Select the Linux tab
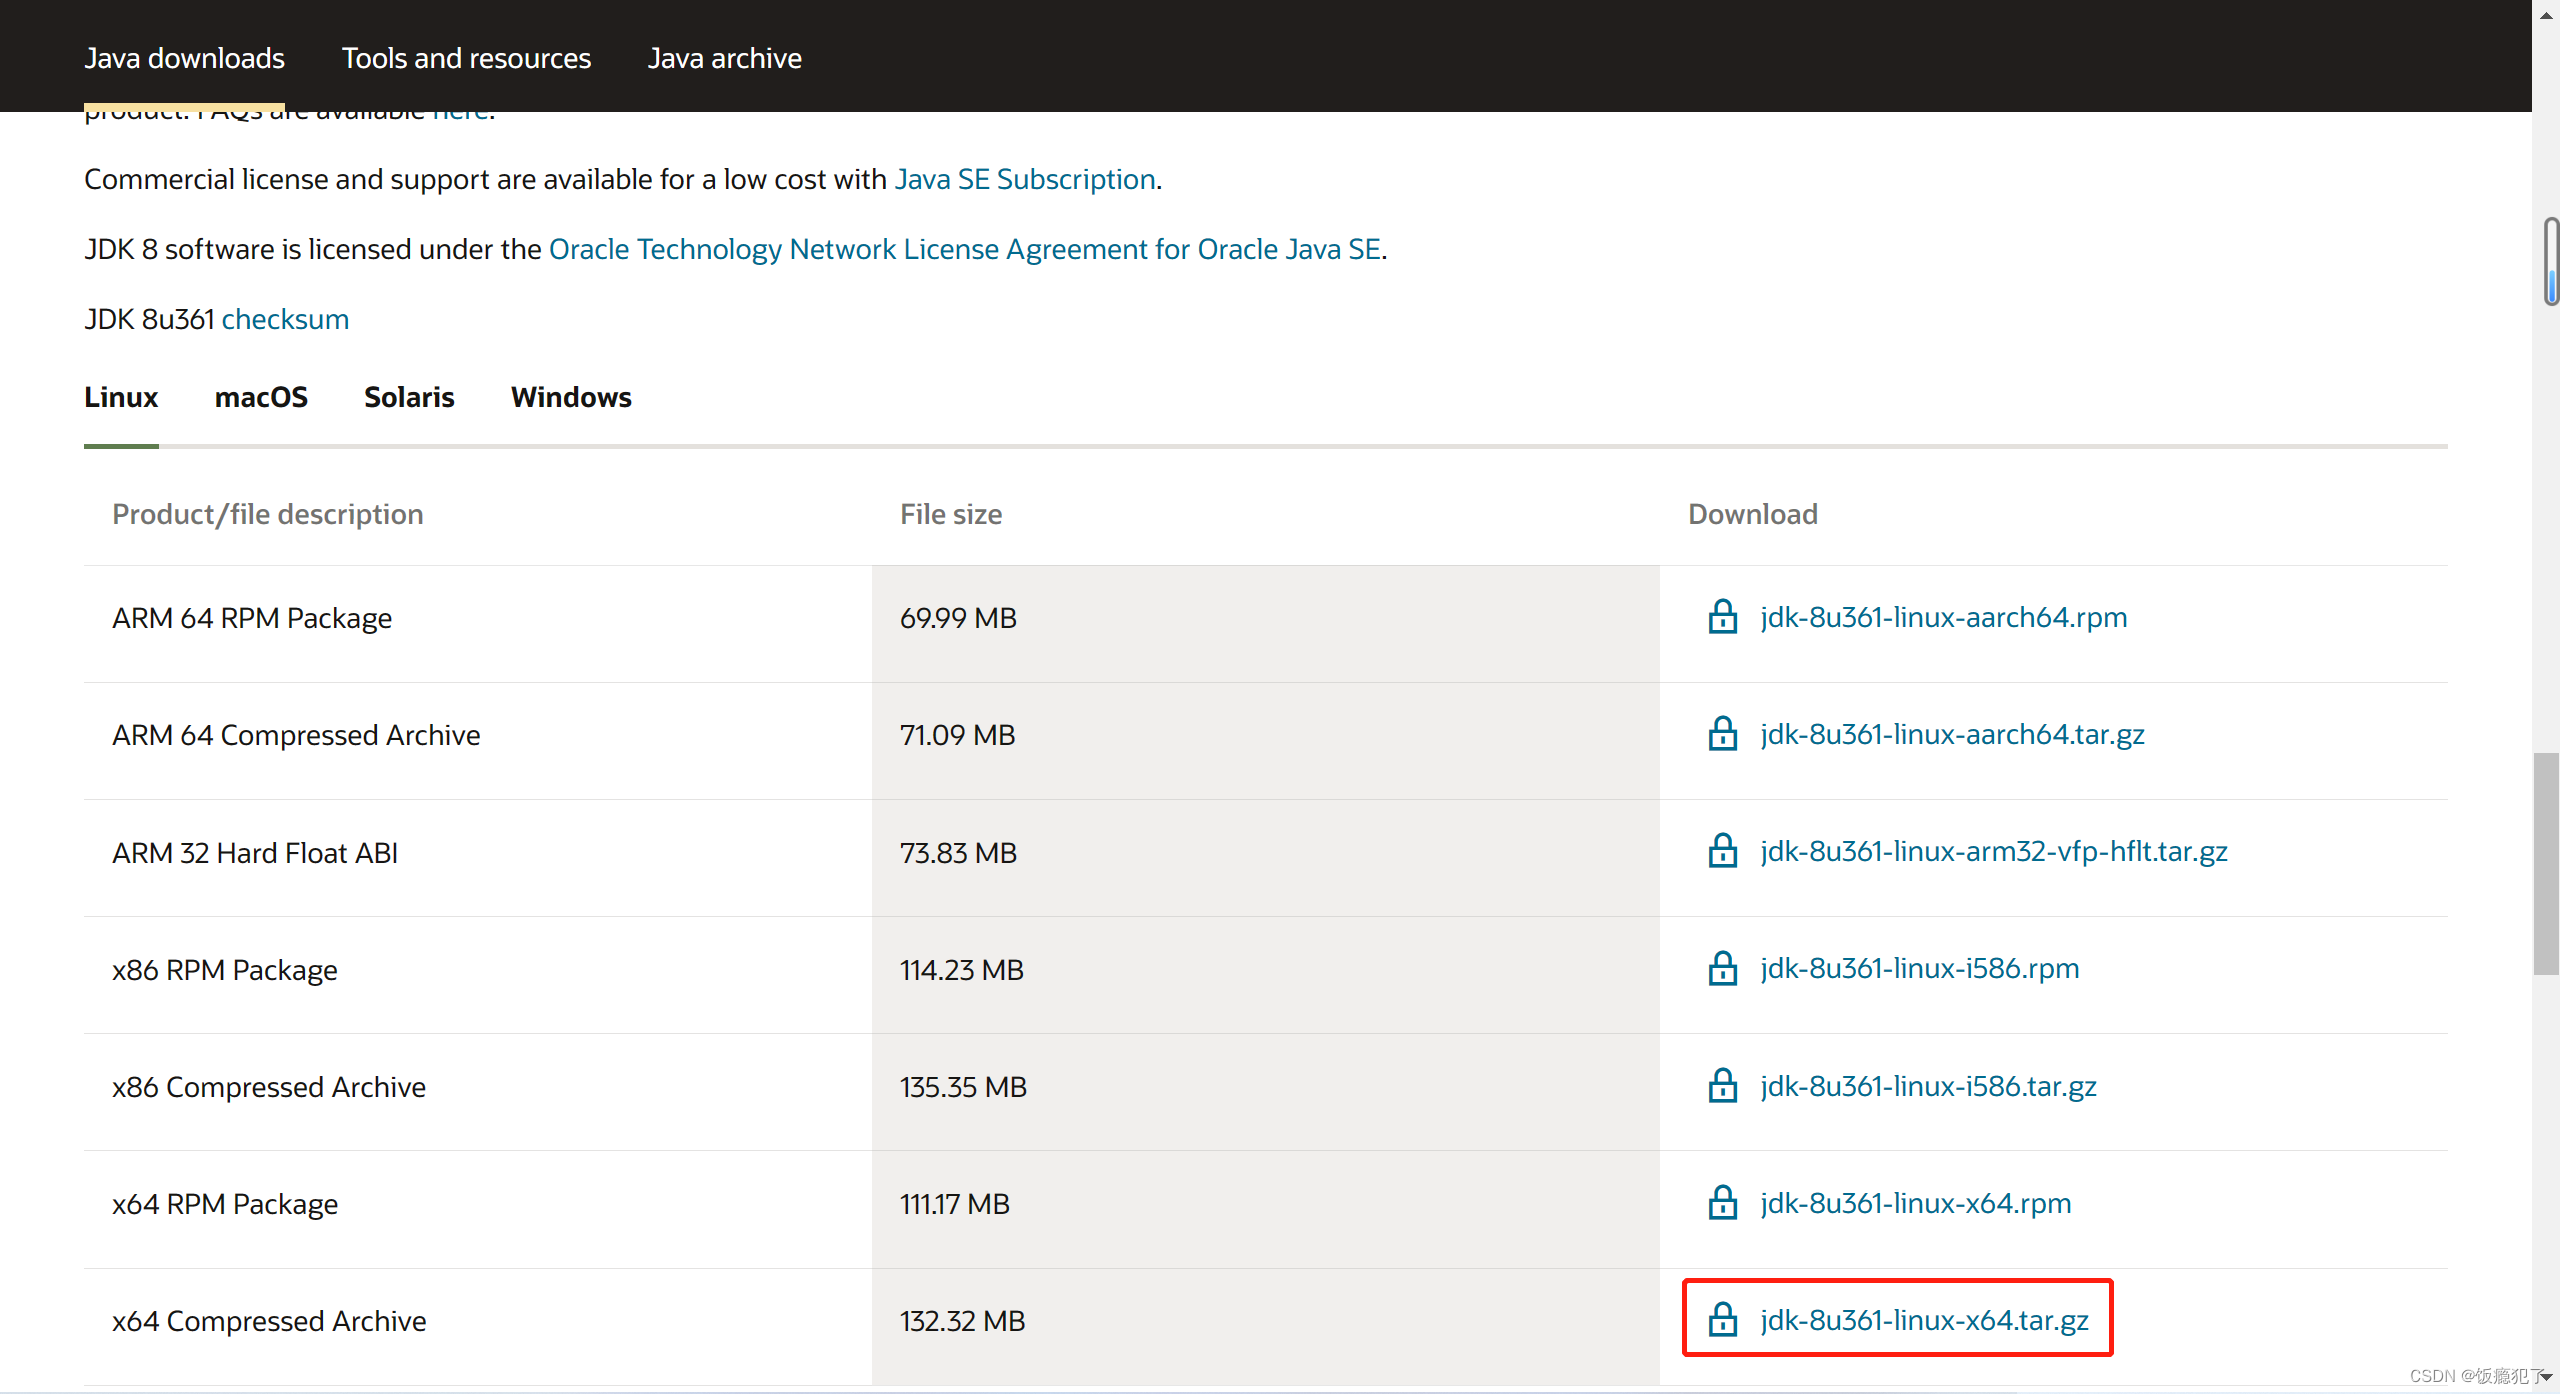Screen dimensions: 2560x1394 pos(121,397)
